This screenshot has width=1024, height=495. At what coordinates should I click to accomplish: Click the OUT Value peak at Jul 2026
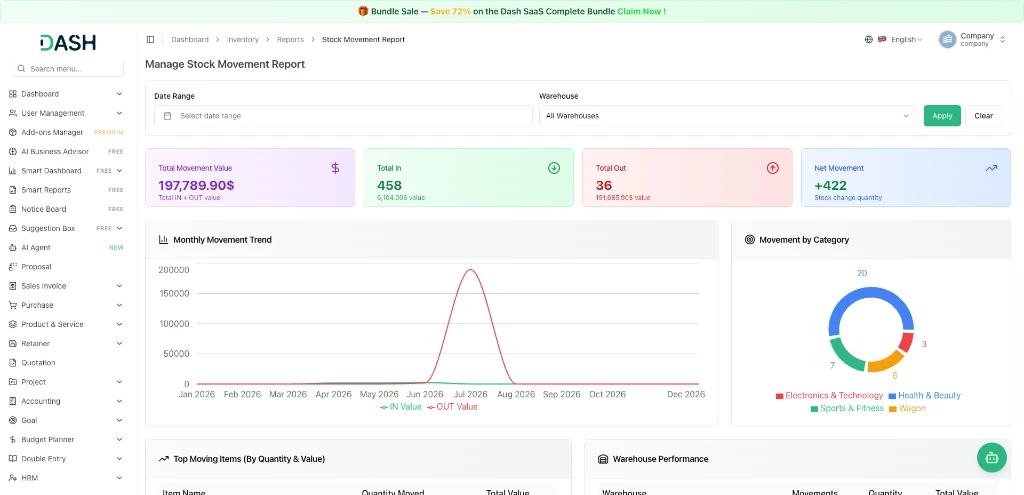(470, 269)
